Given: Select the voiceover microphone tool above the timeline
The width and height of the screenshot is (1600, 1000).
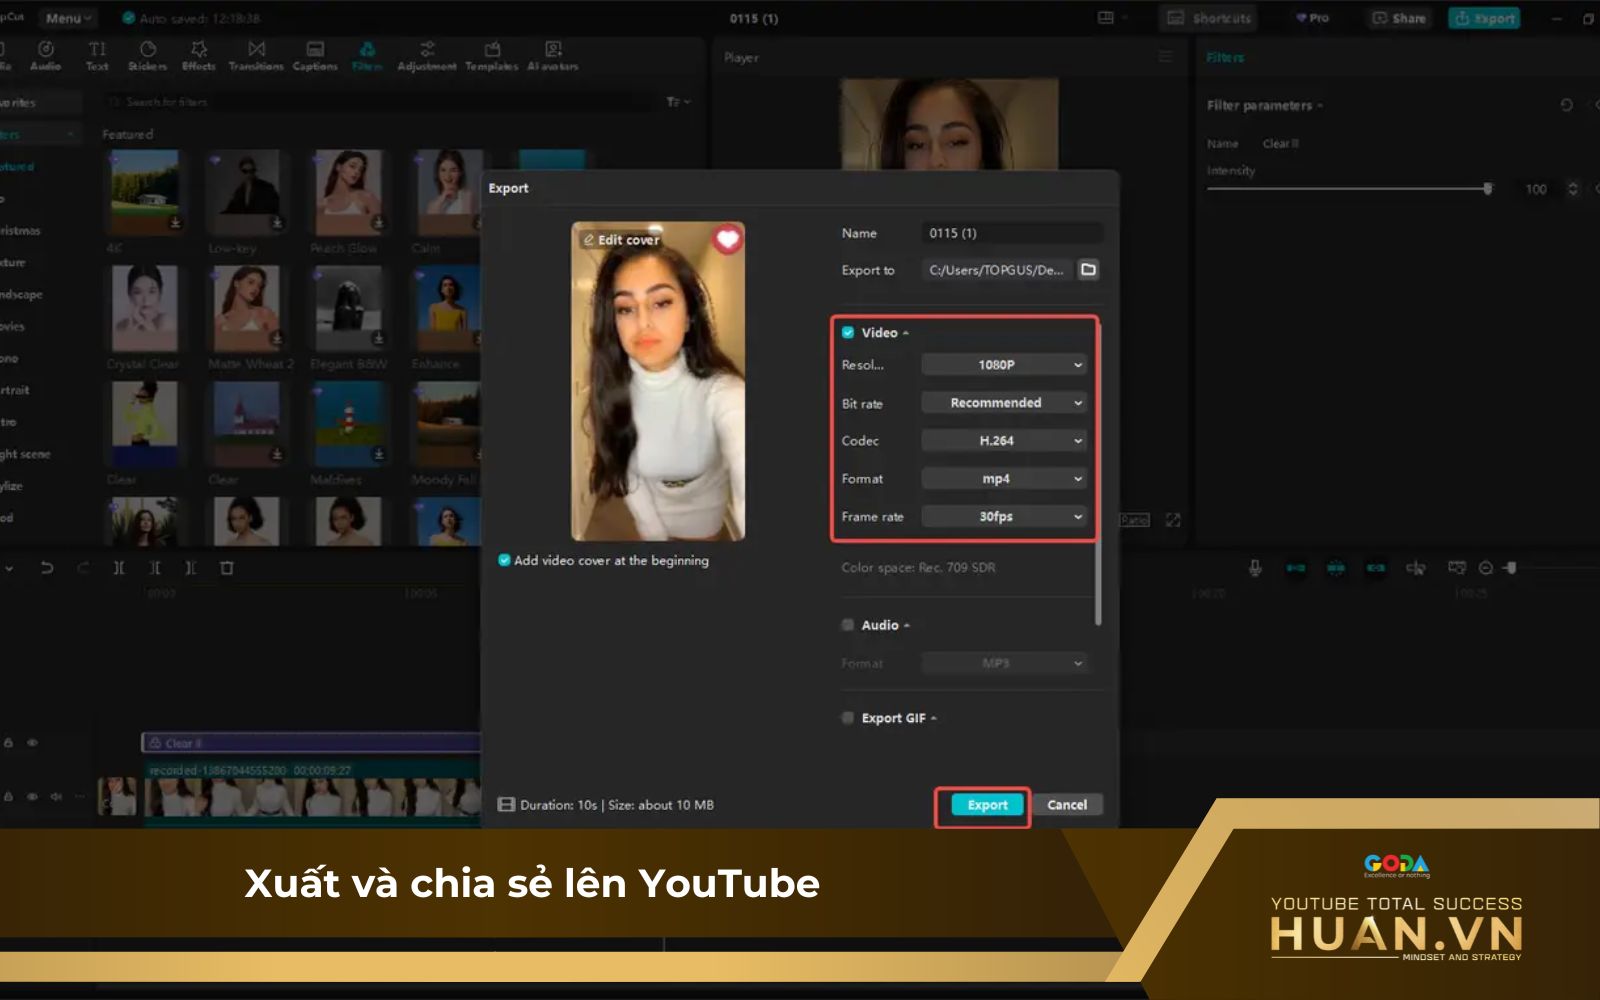Looking at the screenshot, I should point(1256,567).
